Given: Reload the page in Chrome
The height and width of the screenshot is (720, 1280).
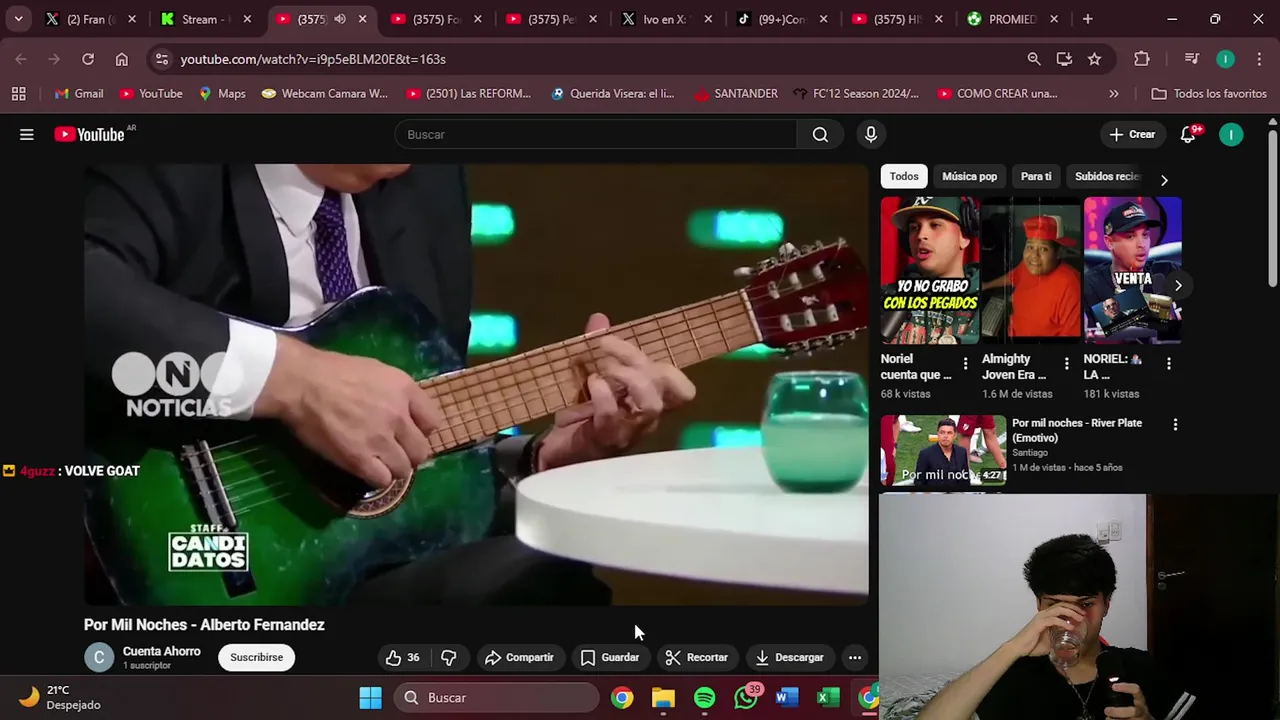Looking at the screenshot, I should [x=88, y=59].
